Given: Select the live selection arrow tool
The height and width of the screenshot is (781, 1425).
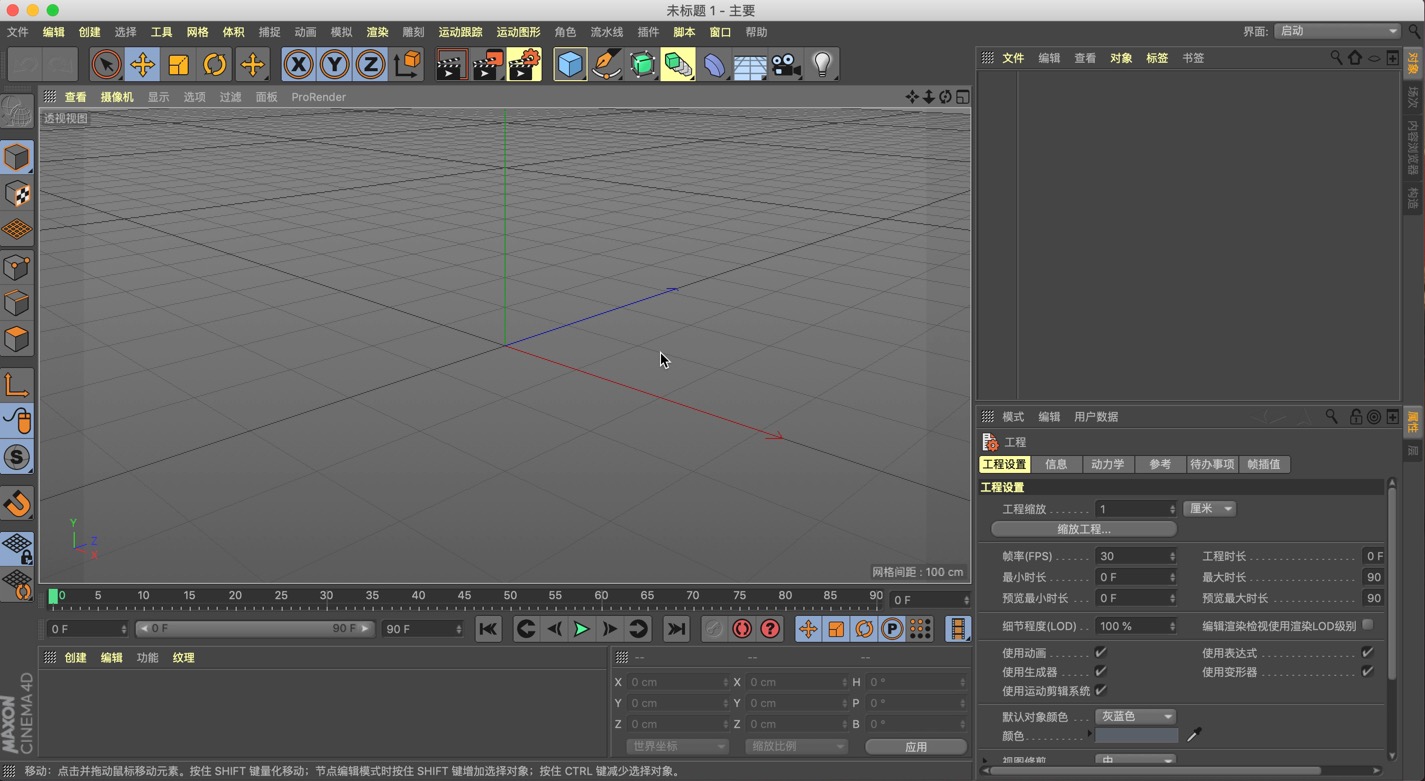Looking at the screenshot, I should click(106, 65).
